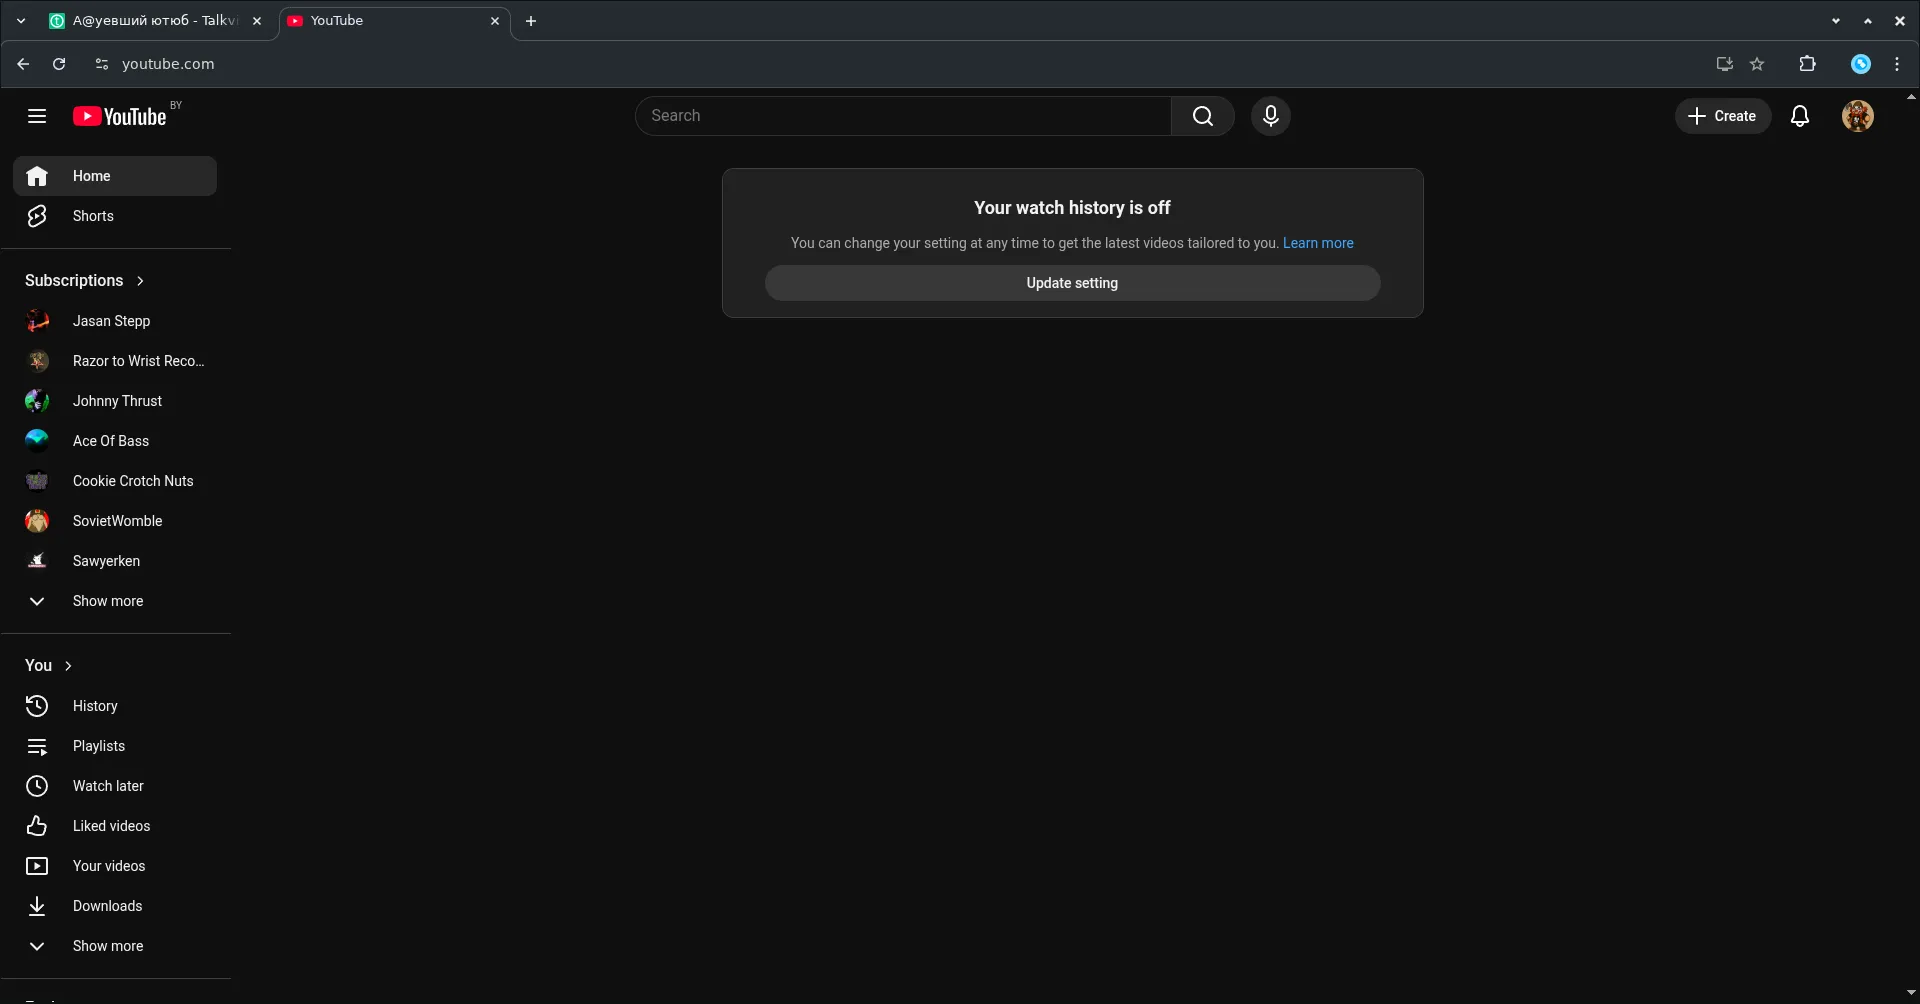The height and width of the screenshot is (1004, 1920).
Task: Open the browser profile icon
Action: [1861, 64]
